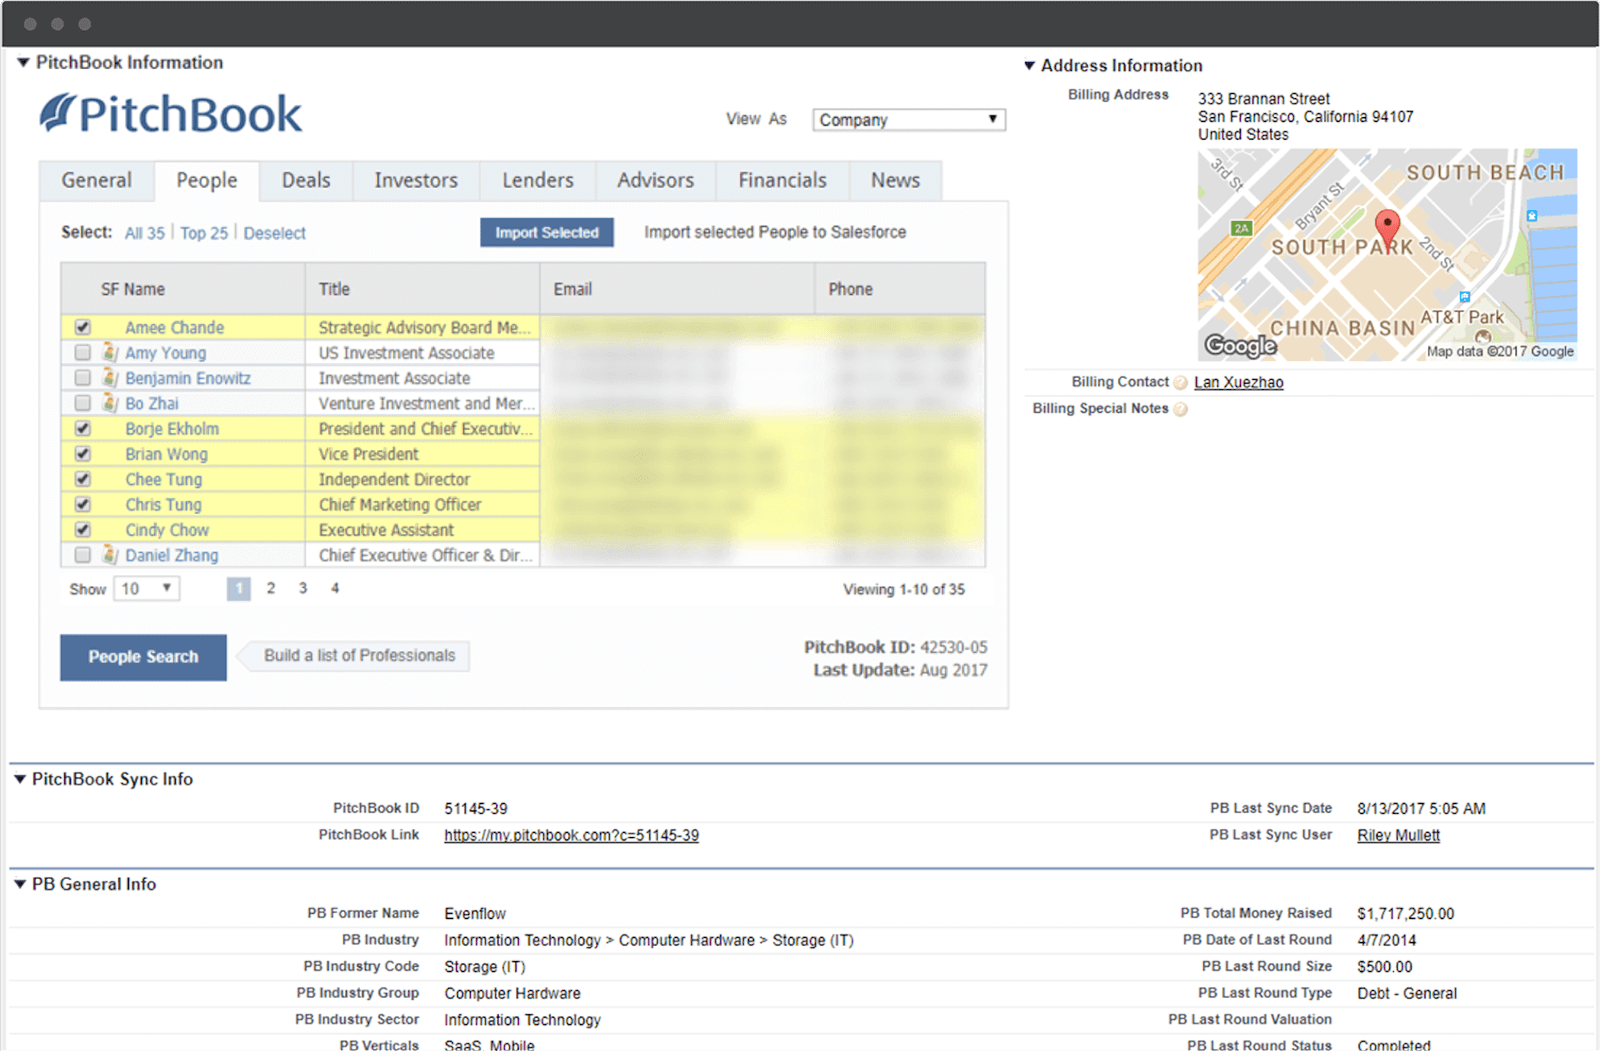Select the People tab

[x=207, y=181]
